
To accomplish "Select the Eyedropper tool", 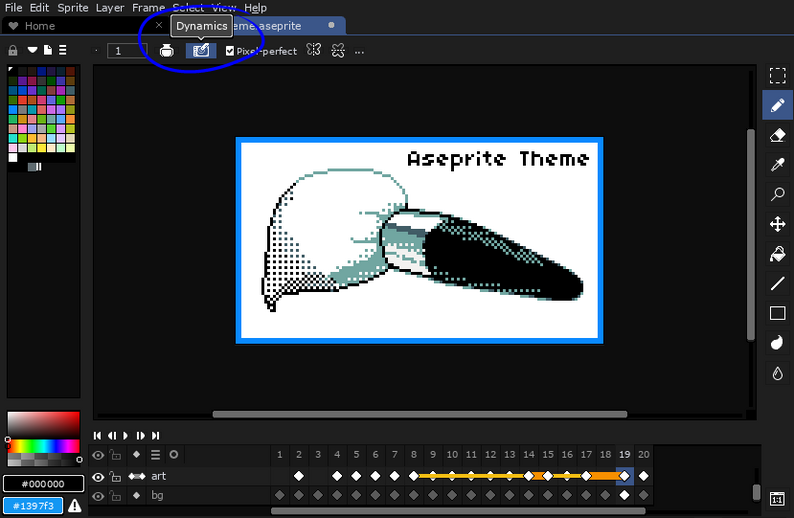I will tap(777, 165).
